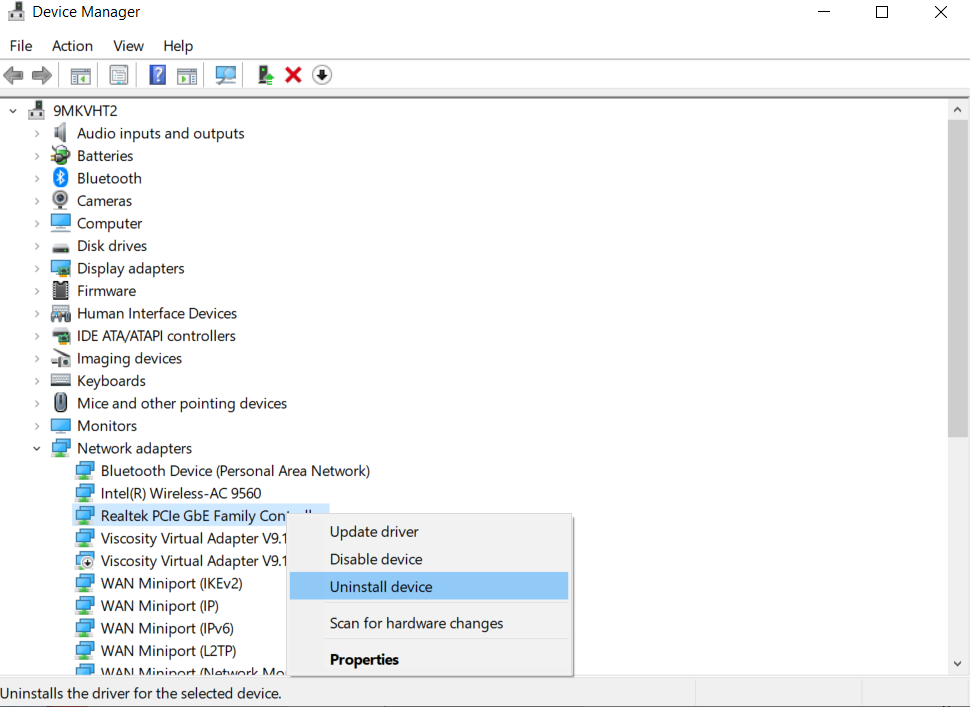Expand the Computer category
The image size is (970, 707).
pos(37,224)
